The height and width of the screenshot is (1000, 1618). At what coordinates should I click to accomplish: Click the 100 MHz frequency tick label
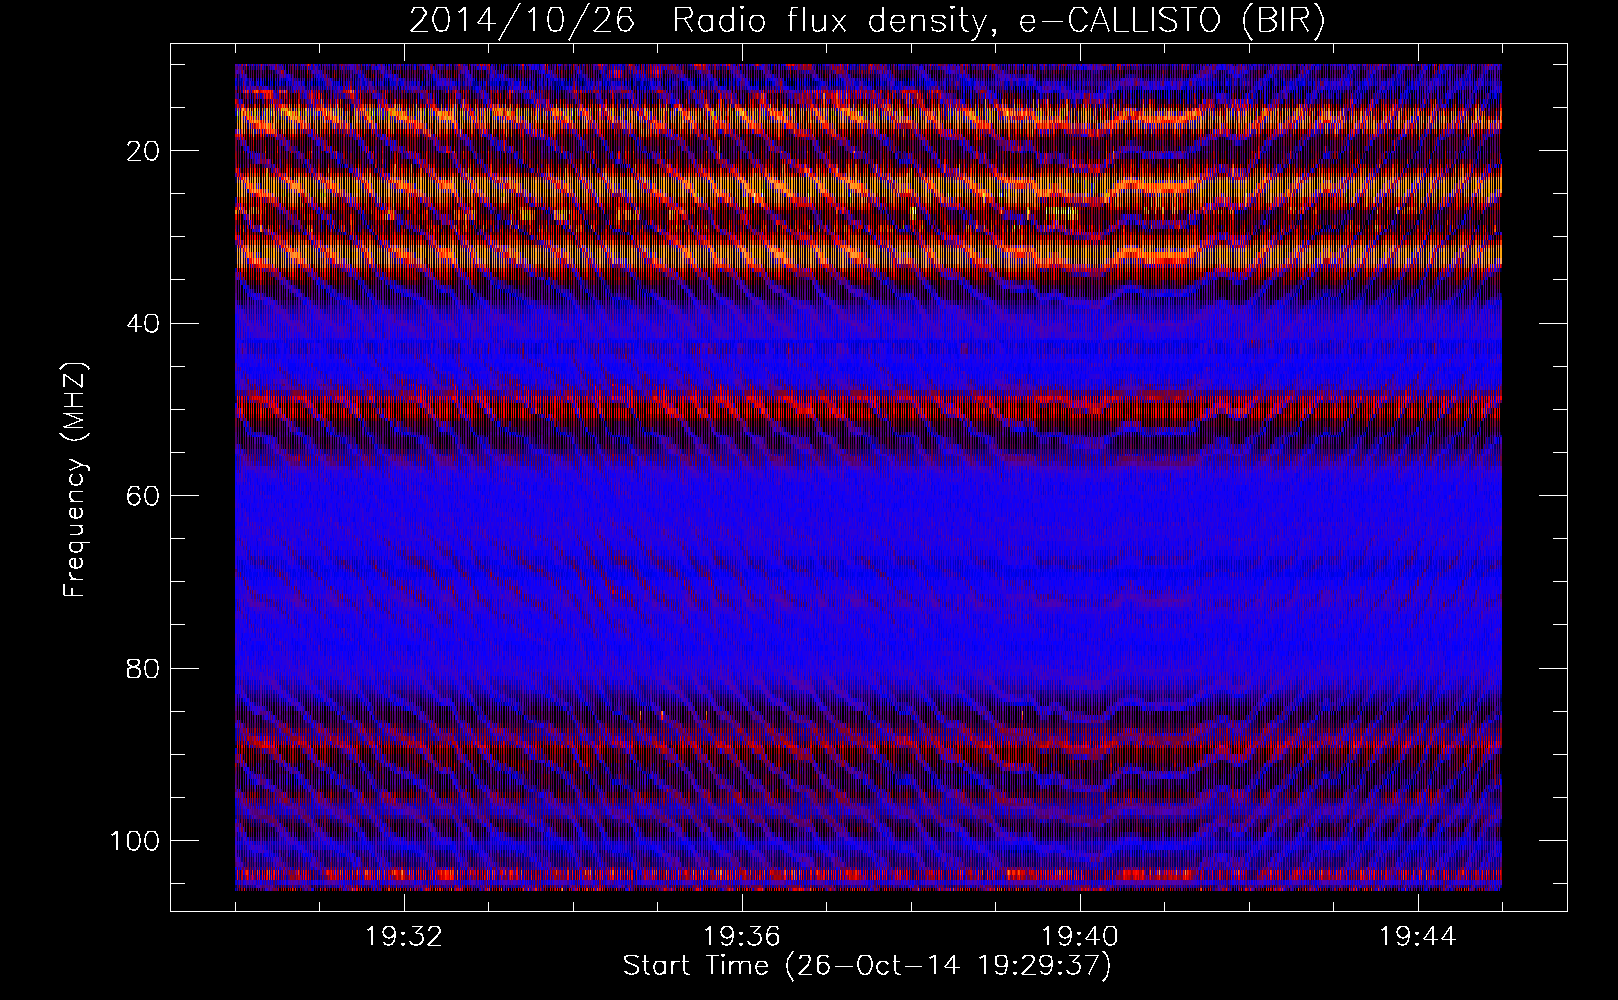point(136,840)
